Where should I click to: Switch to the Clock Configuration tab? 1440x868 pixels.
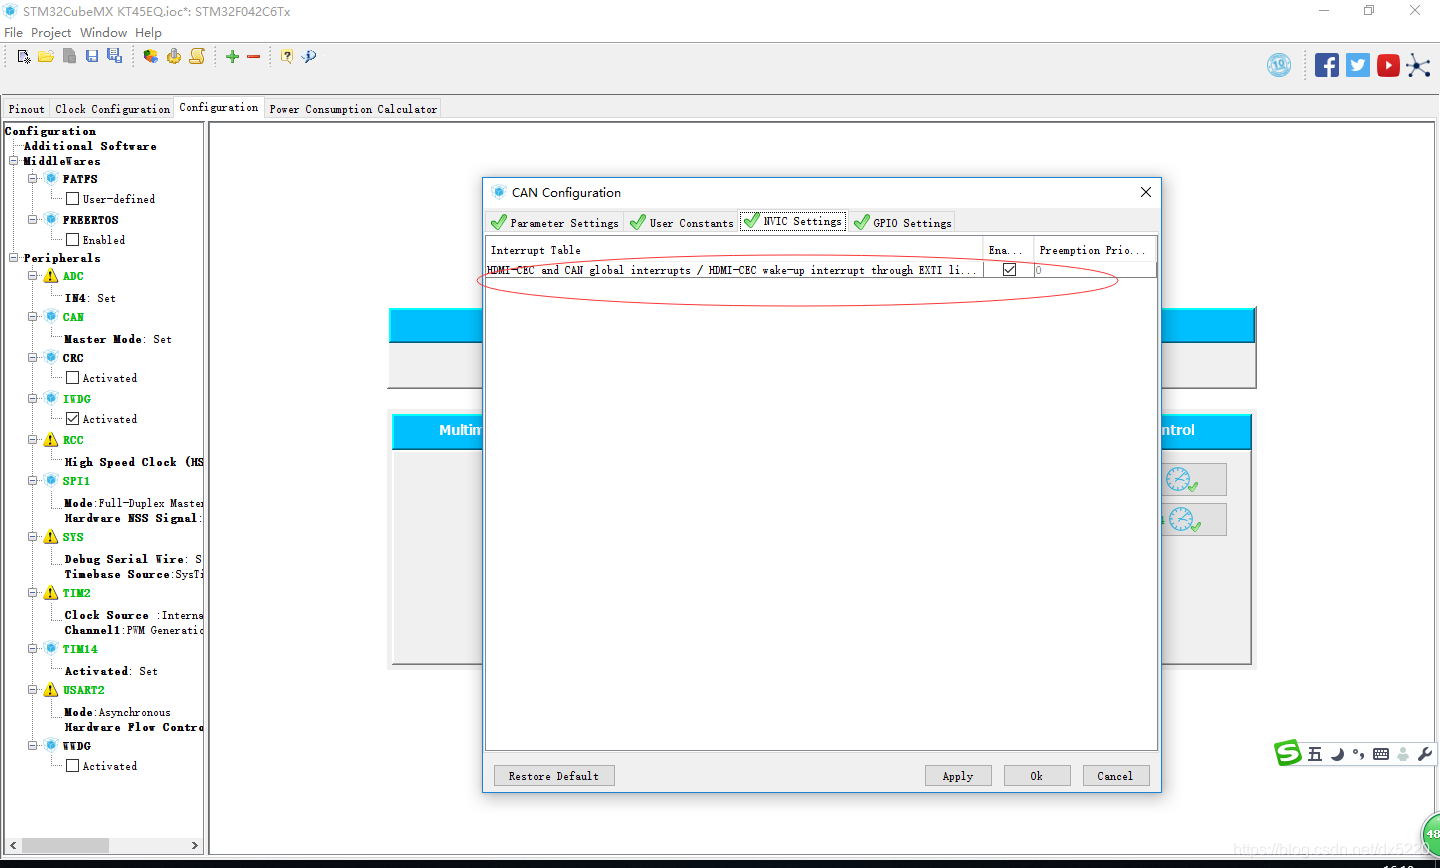click(x=113, y=109)
